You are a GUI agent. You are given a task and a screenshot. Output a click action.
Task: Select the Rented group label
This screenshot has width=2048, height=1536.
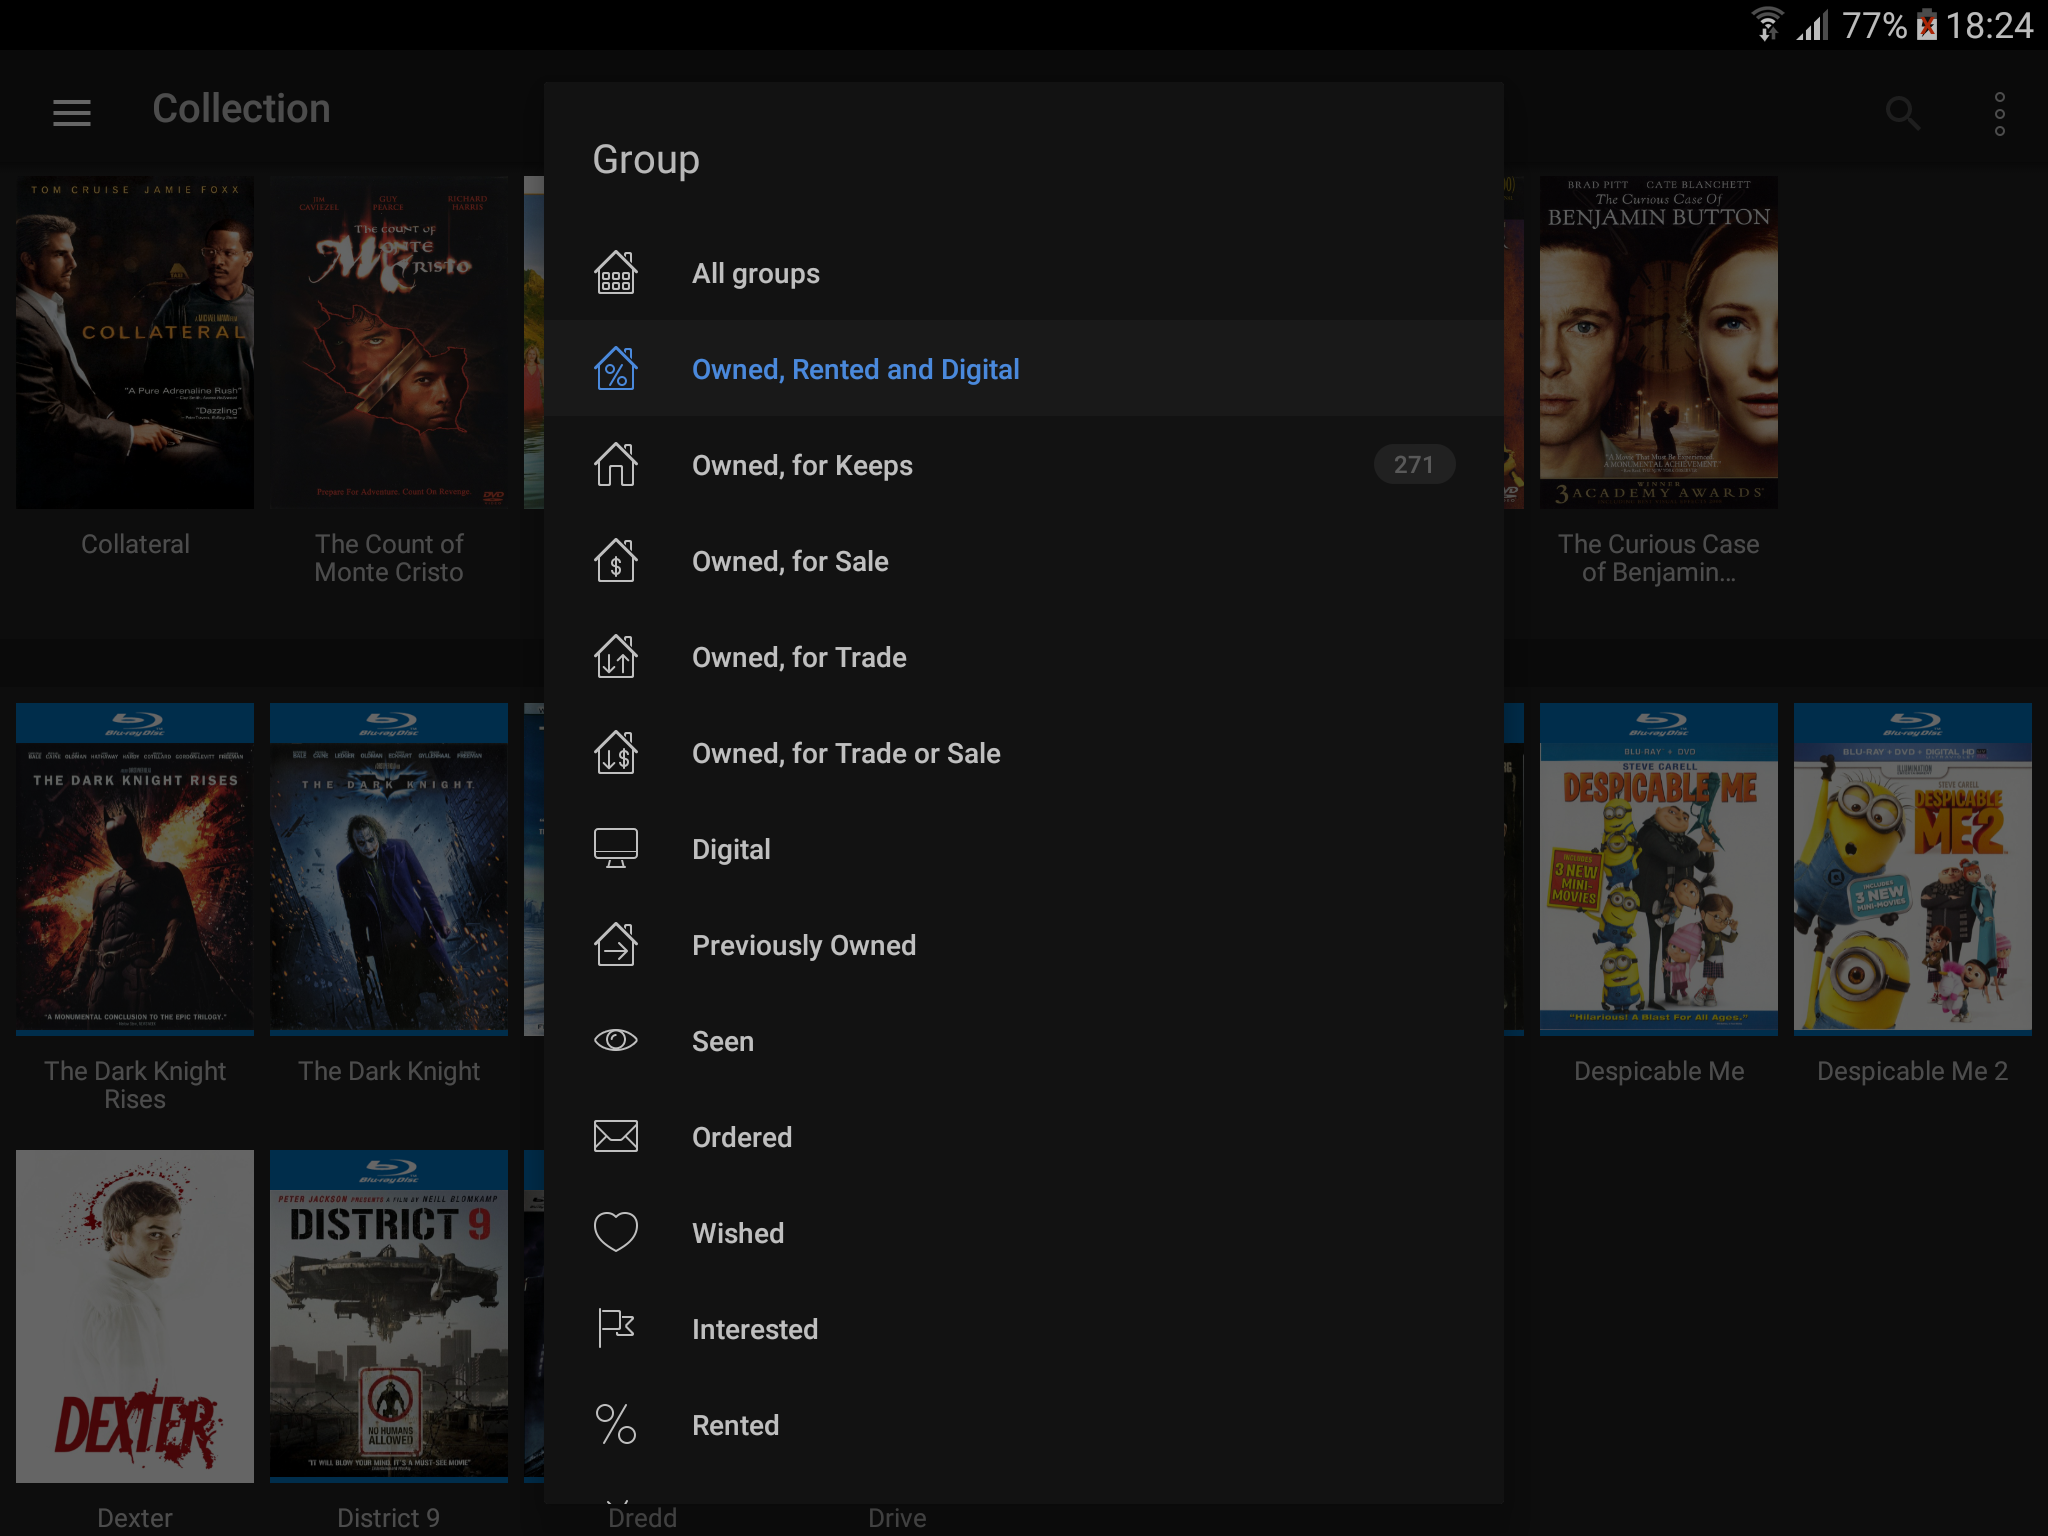tap(736, 1425)
